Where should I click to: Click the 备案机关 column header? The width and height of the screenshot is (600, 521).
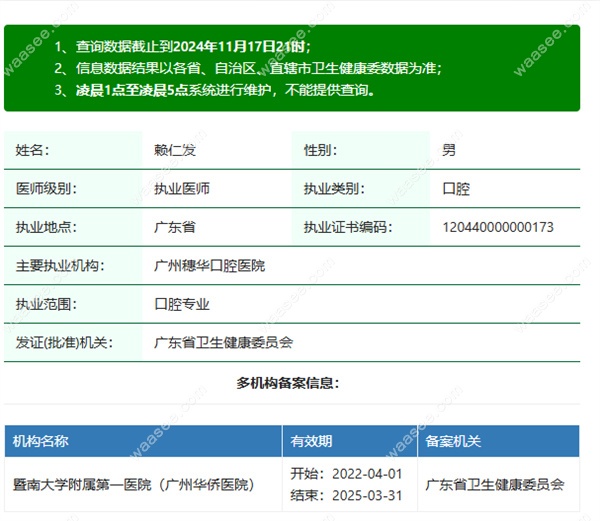tap(453, 441)
